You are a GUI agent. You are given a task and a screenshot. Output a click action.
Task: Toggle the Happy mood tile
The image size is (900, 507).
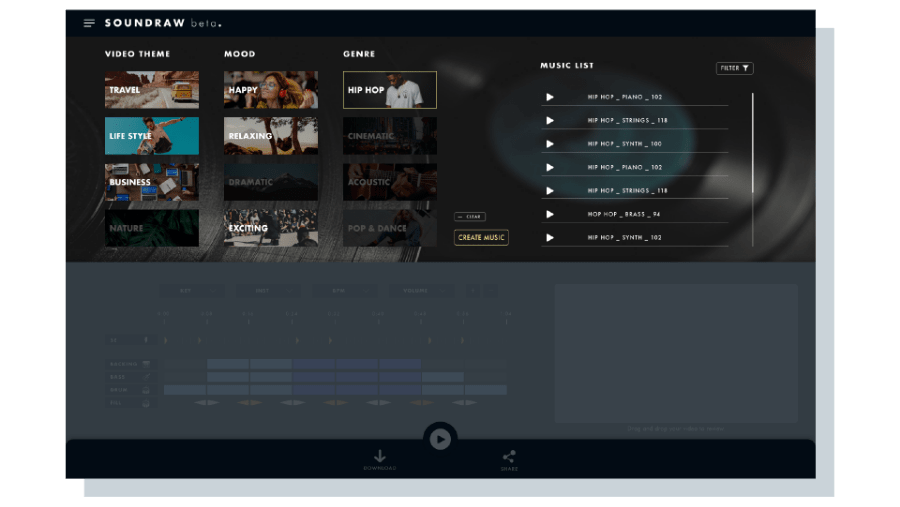(x=270, y=90)
